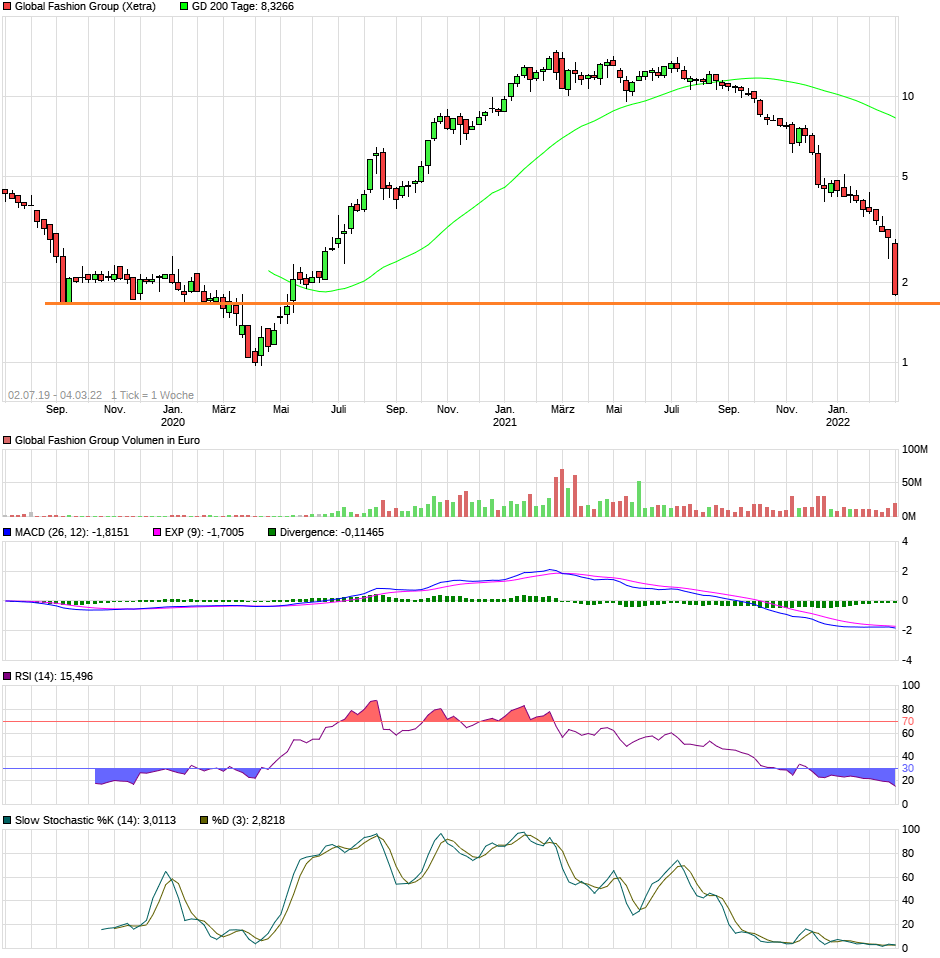Click the blue MACD legend swatch
The height and width of the screenshot is (958, 940).
pyautogui.click(x=7, y=533)
